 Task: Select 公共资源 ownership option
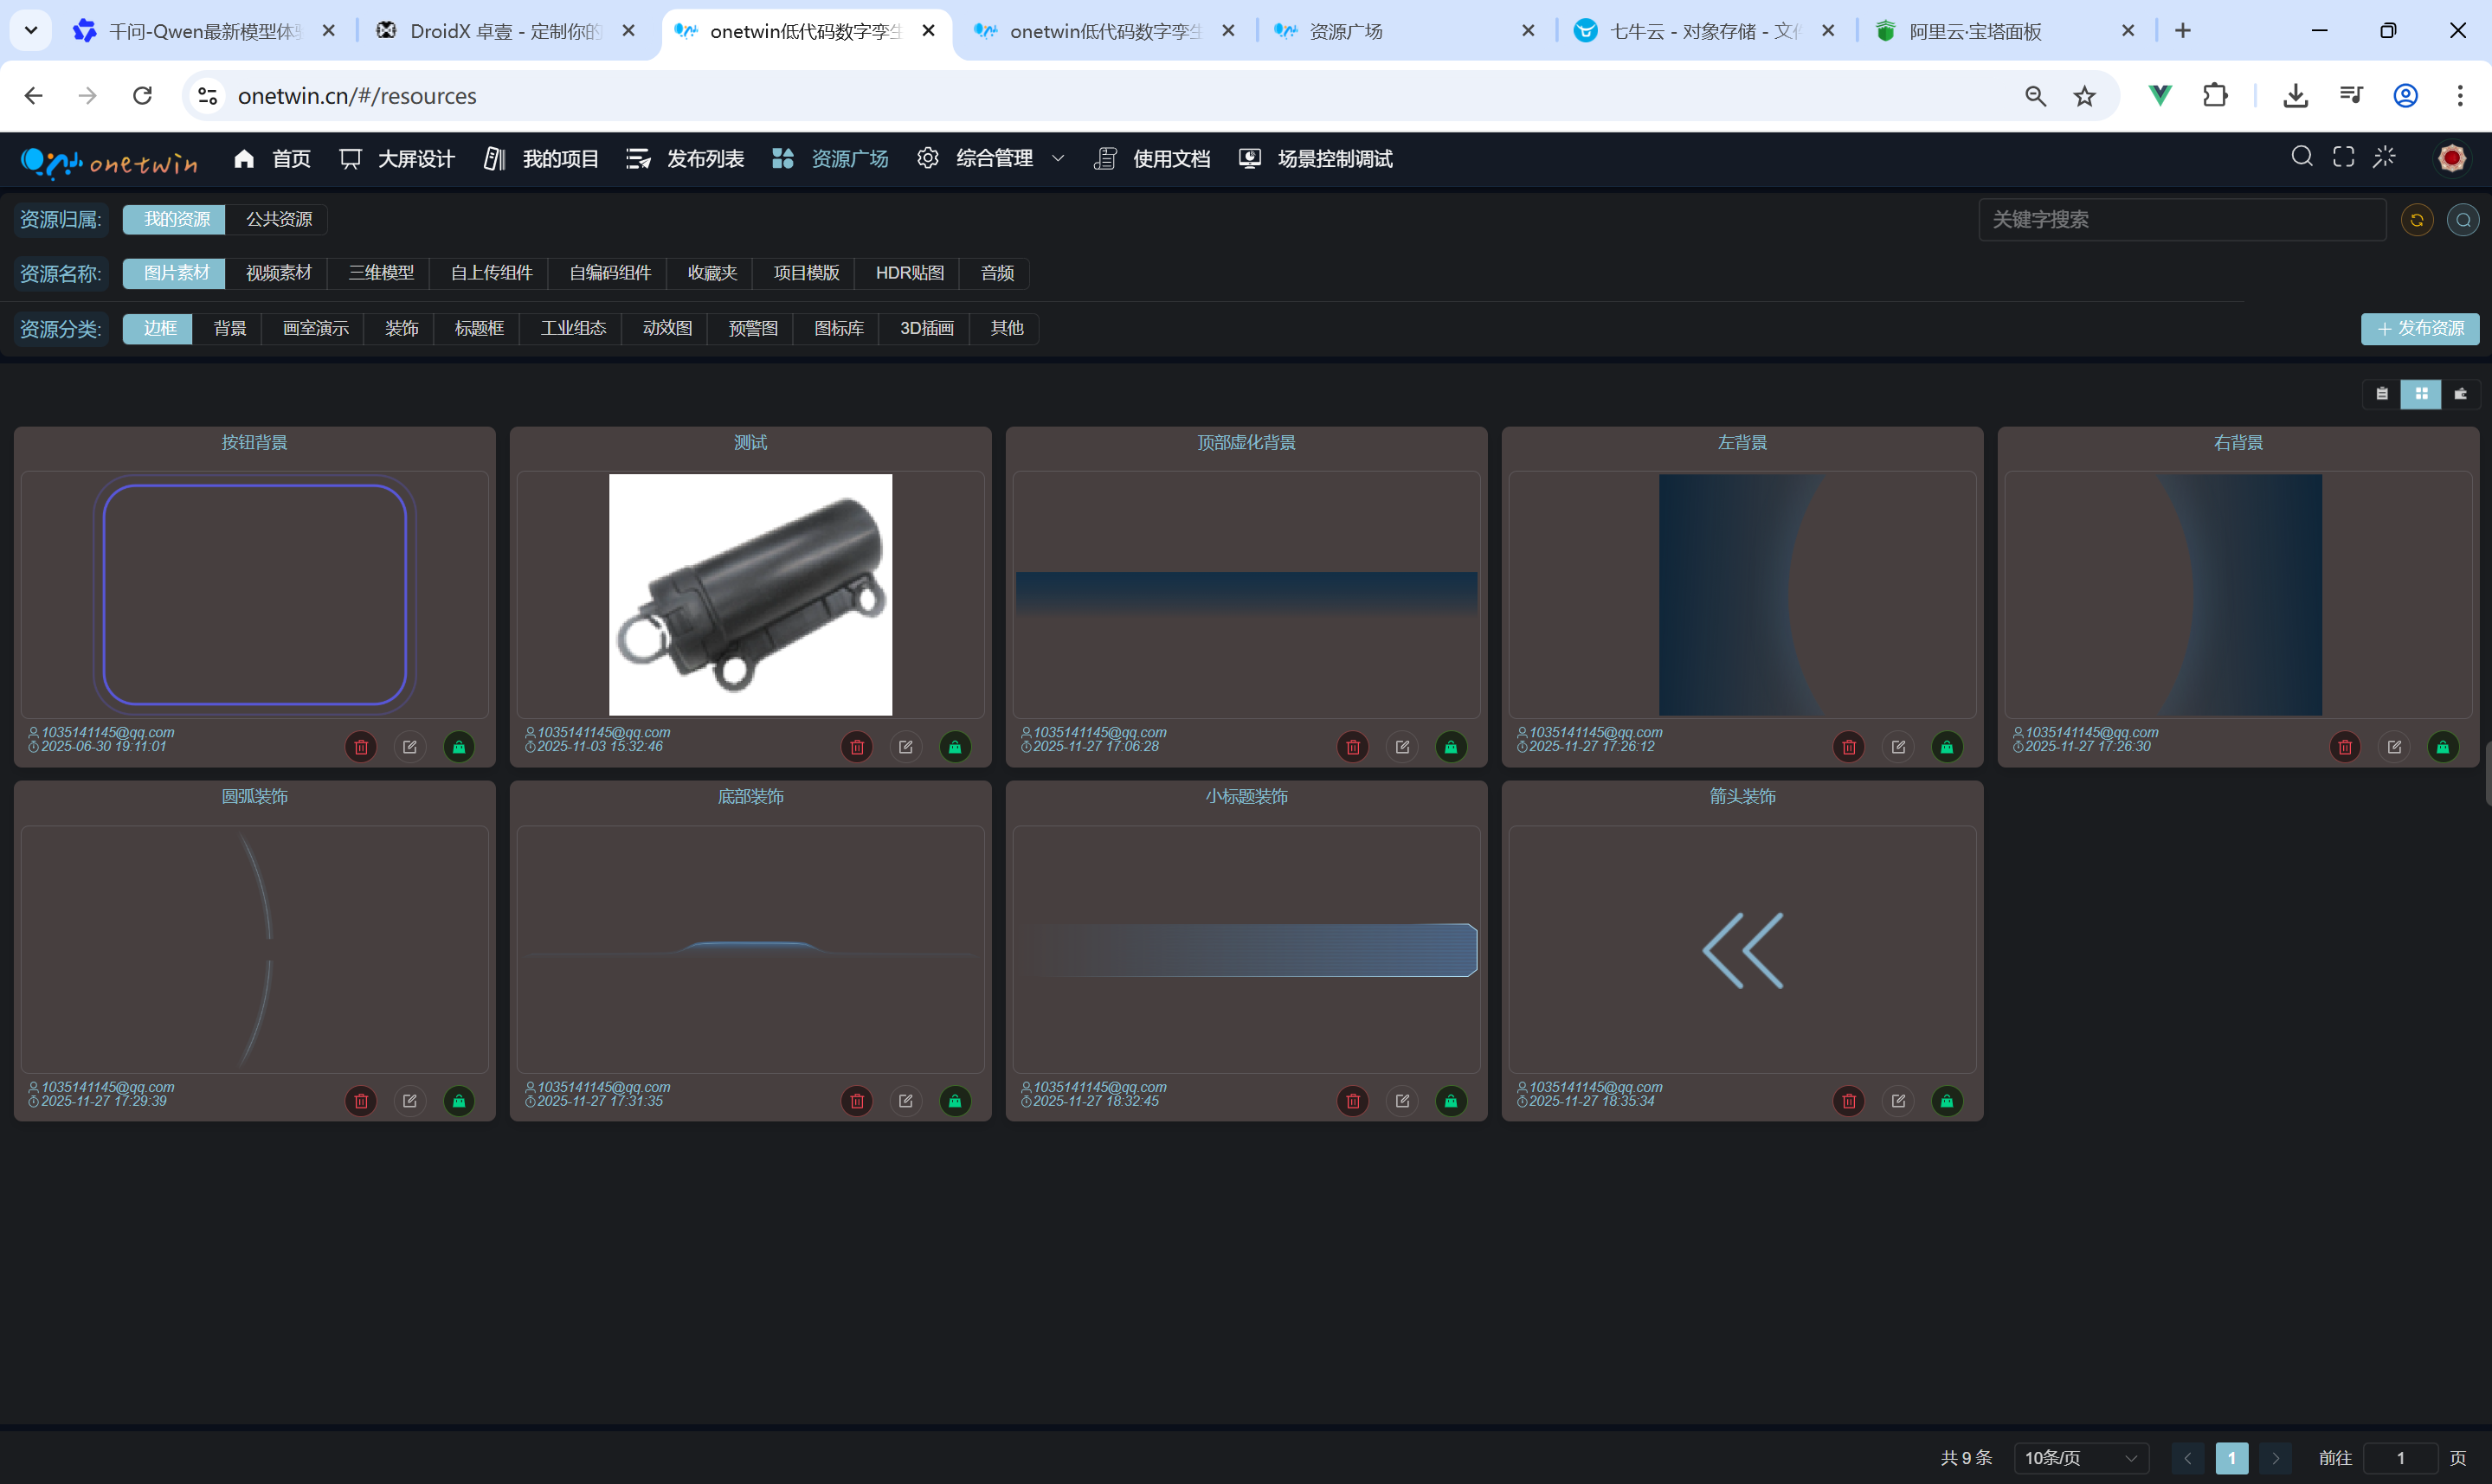[279, 219]
